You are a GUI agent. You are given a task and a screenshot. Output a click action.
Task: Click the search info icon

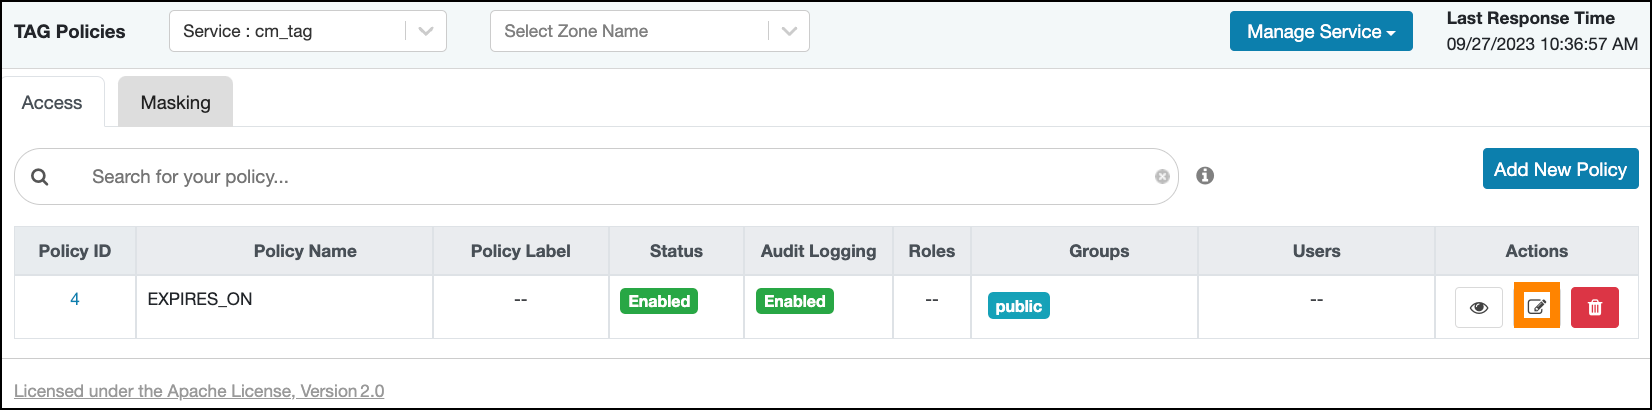[x=1205, y=176]
